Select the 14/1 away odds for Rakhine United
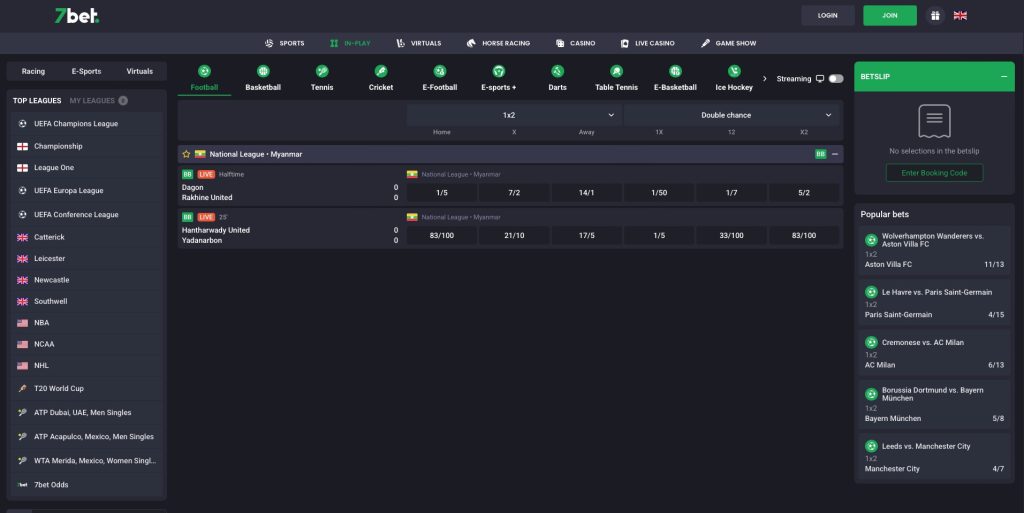 coord(586,193)
